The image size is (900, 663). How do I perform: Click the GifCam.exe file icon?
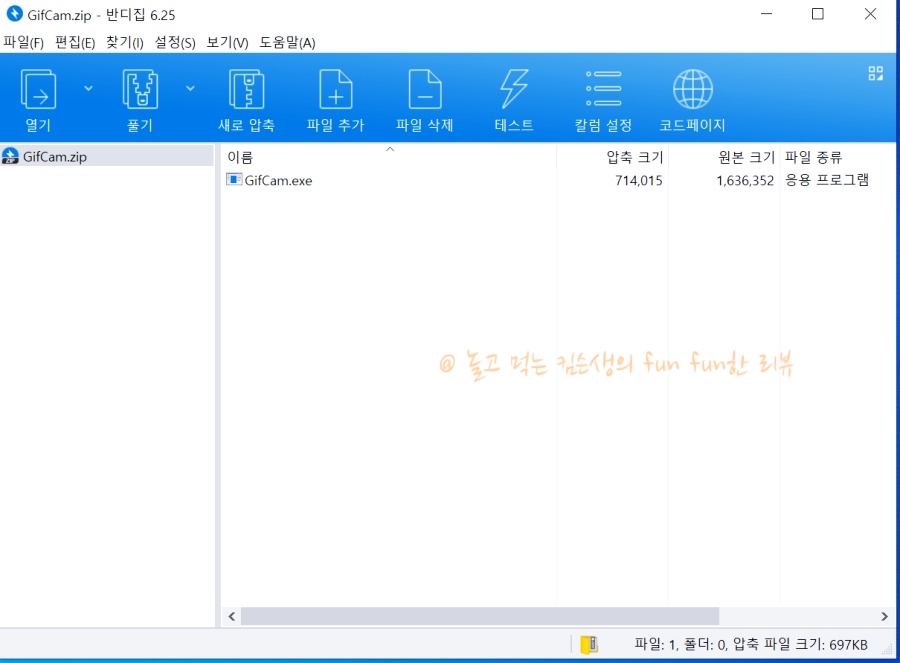point(234,180)
